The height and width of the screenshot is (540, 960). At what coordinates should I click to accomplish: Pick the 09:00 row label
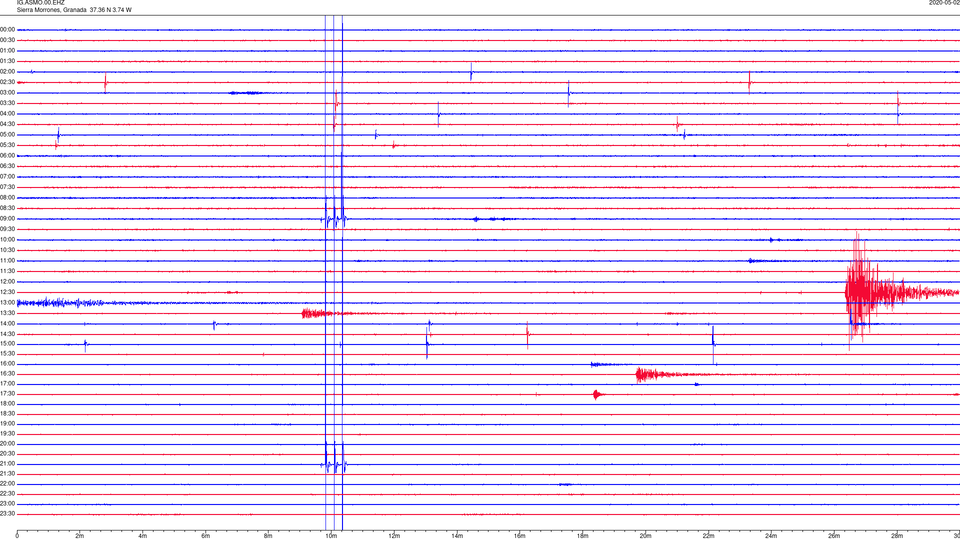click(x=7, y=219)
